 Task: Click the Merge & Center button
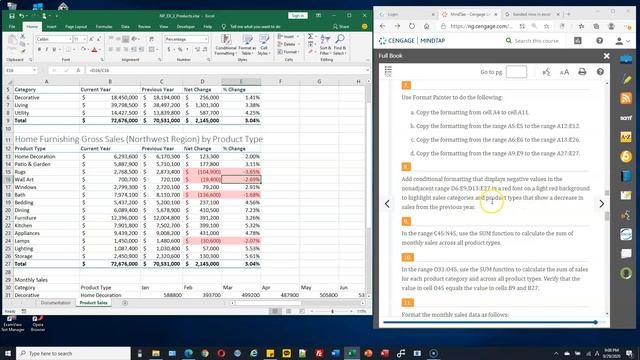[x=152, y=49]
